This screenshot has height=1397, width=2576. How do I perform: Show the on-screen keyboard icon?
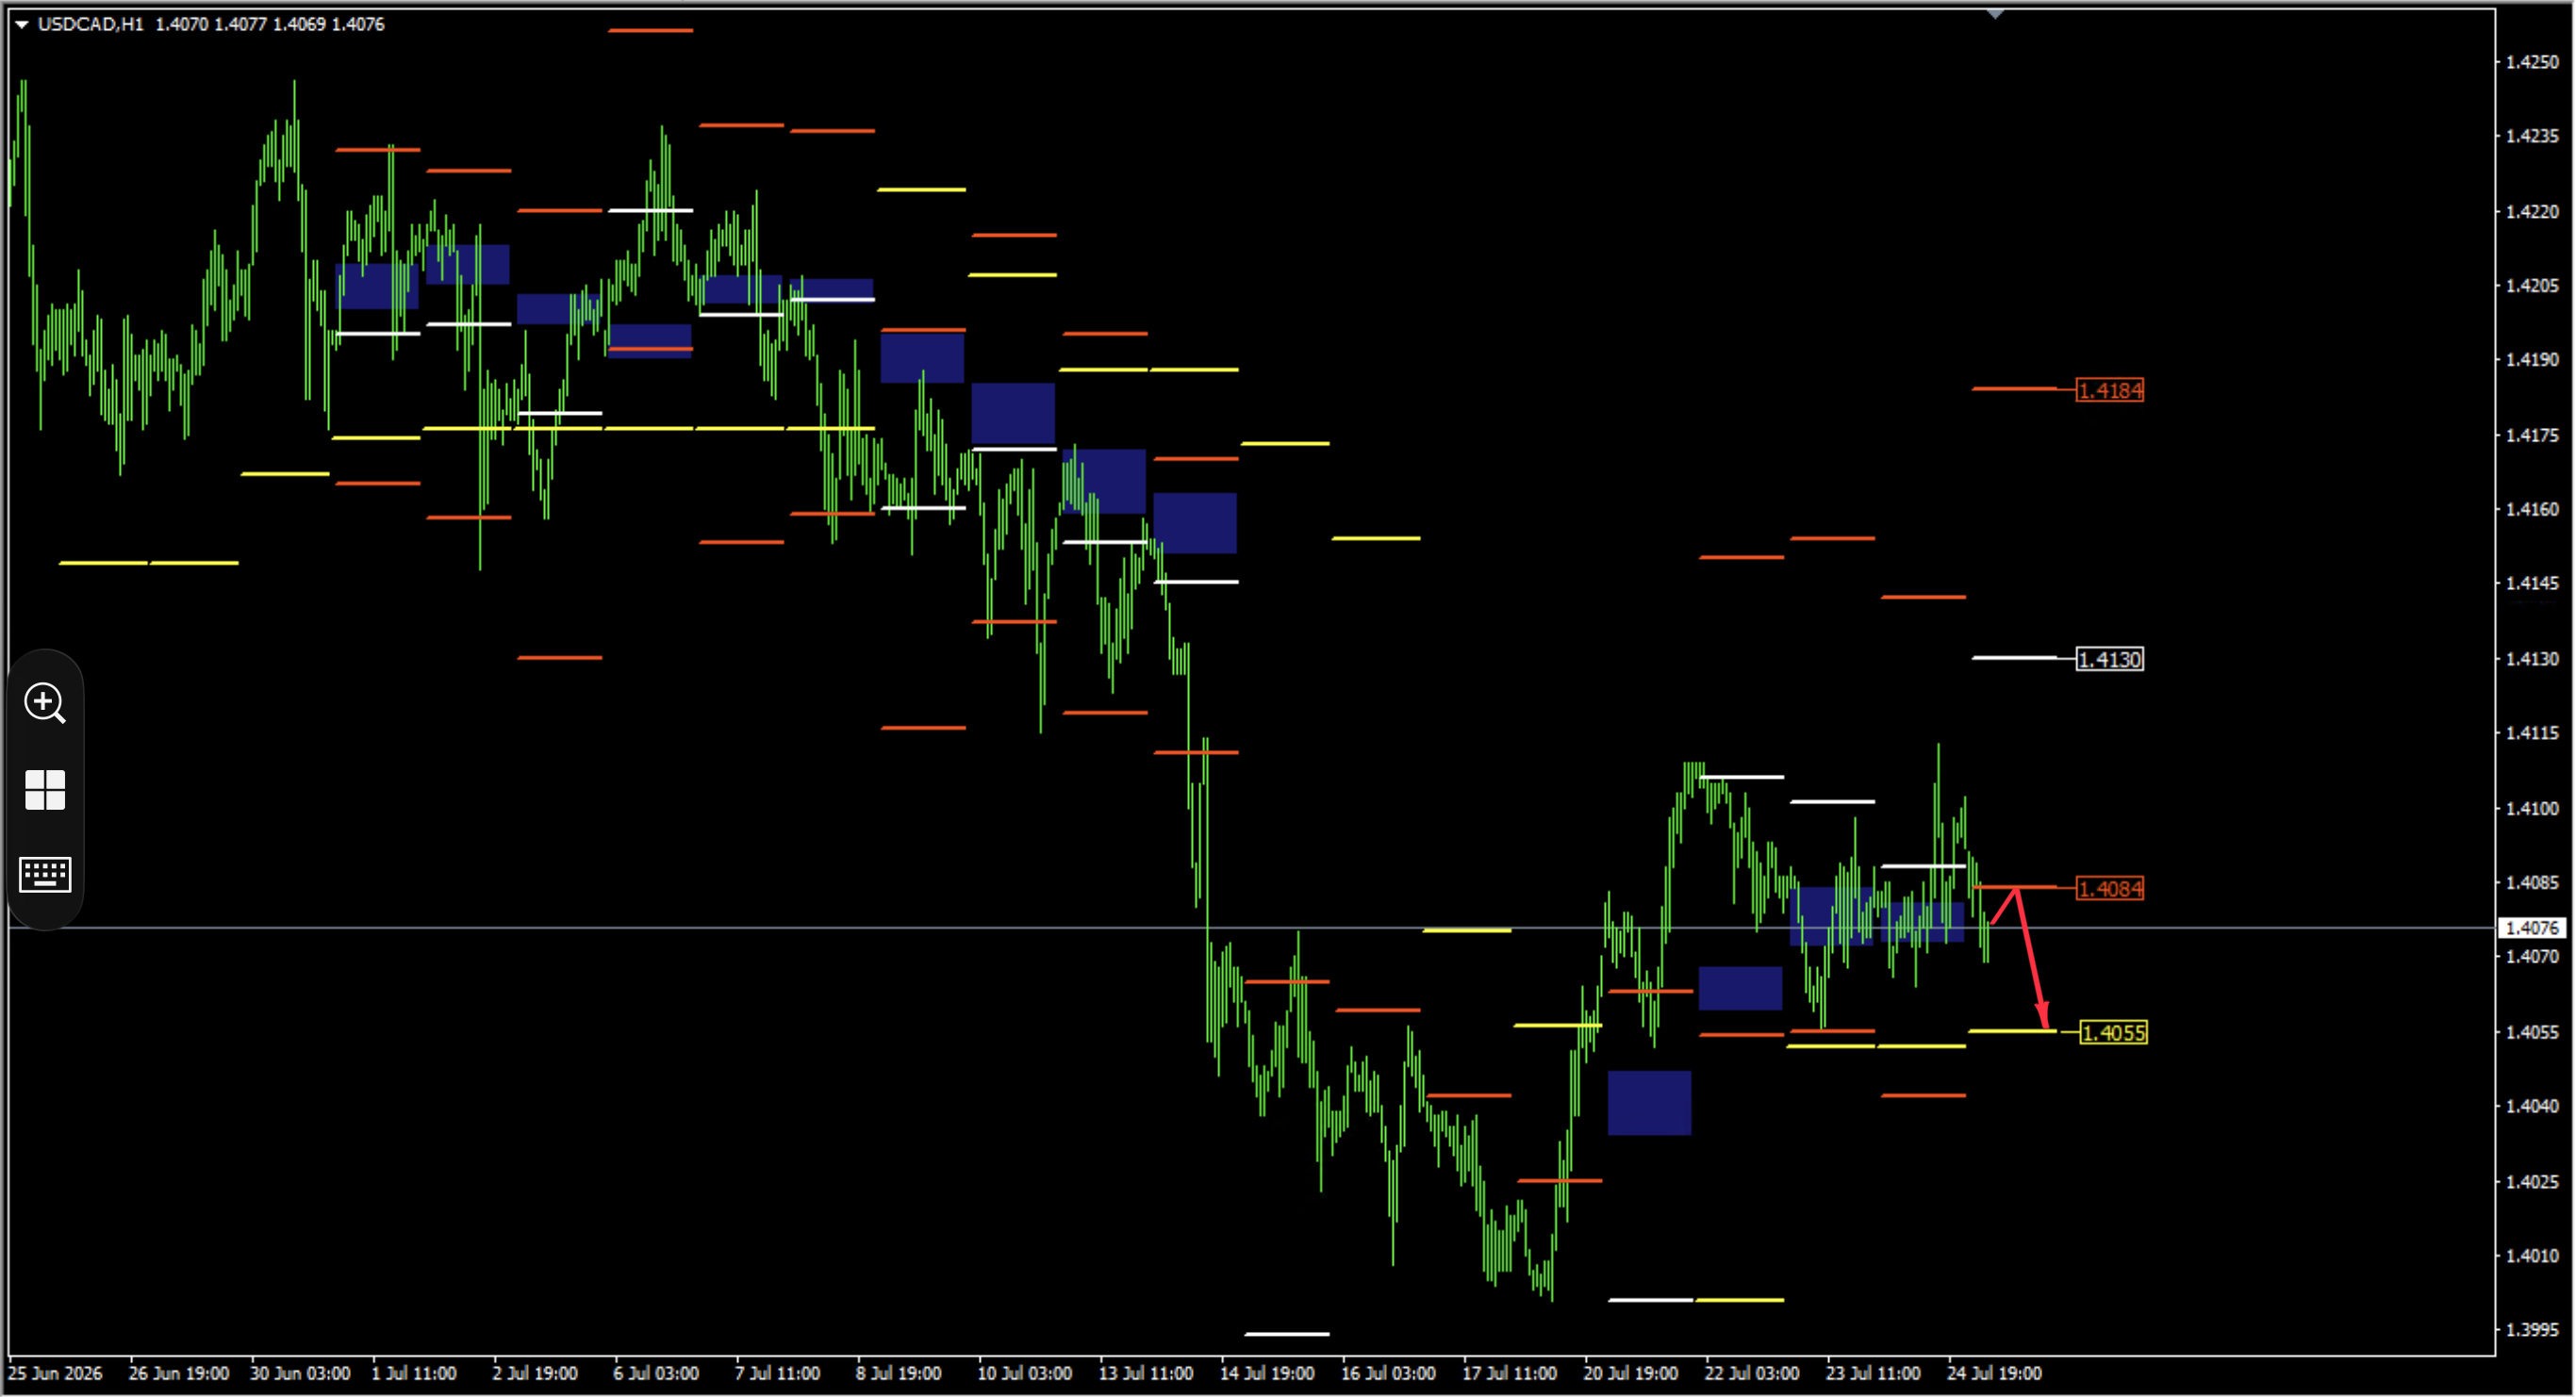(45, 875)
